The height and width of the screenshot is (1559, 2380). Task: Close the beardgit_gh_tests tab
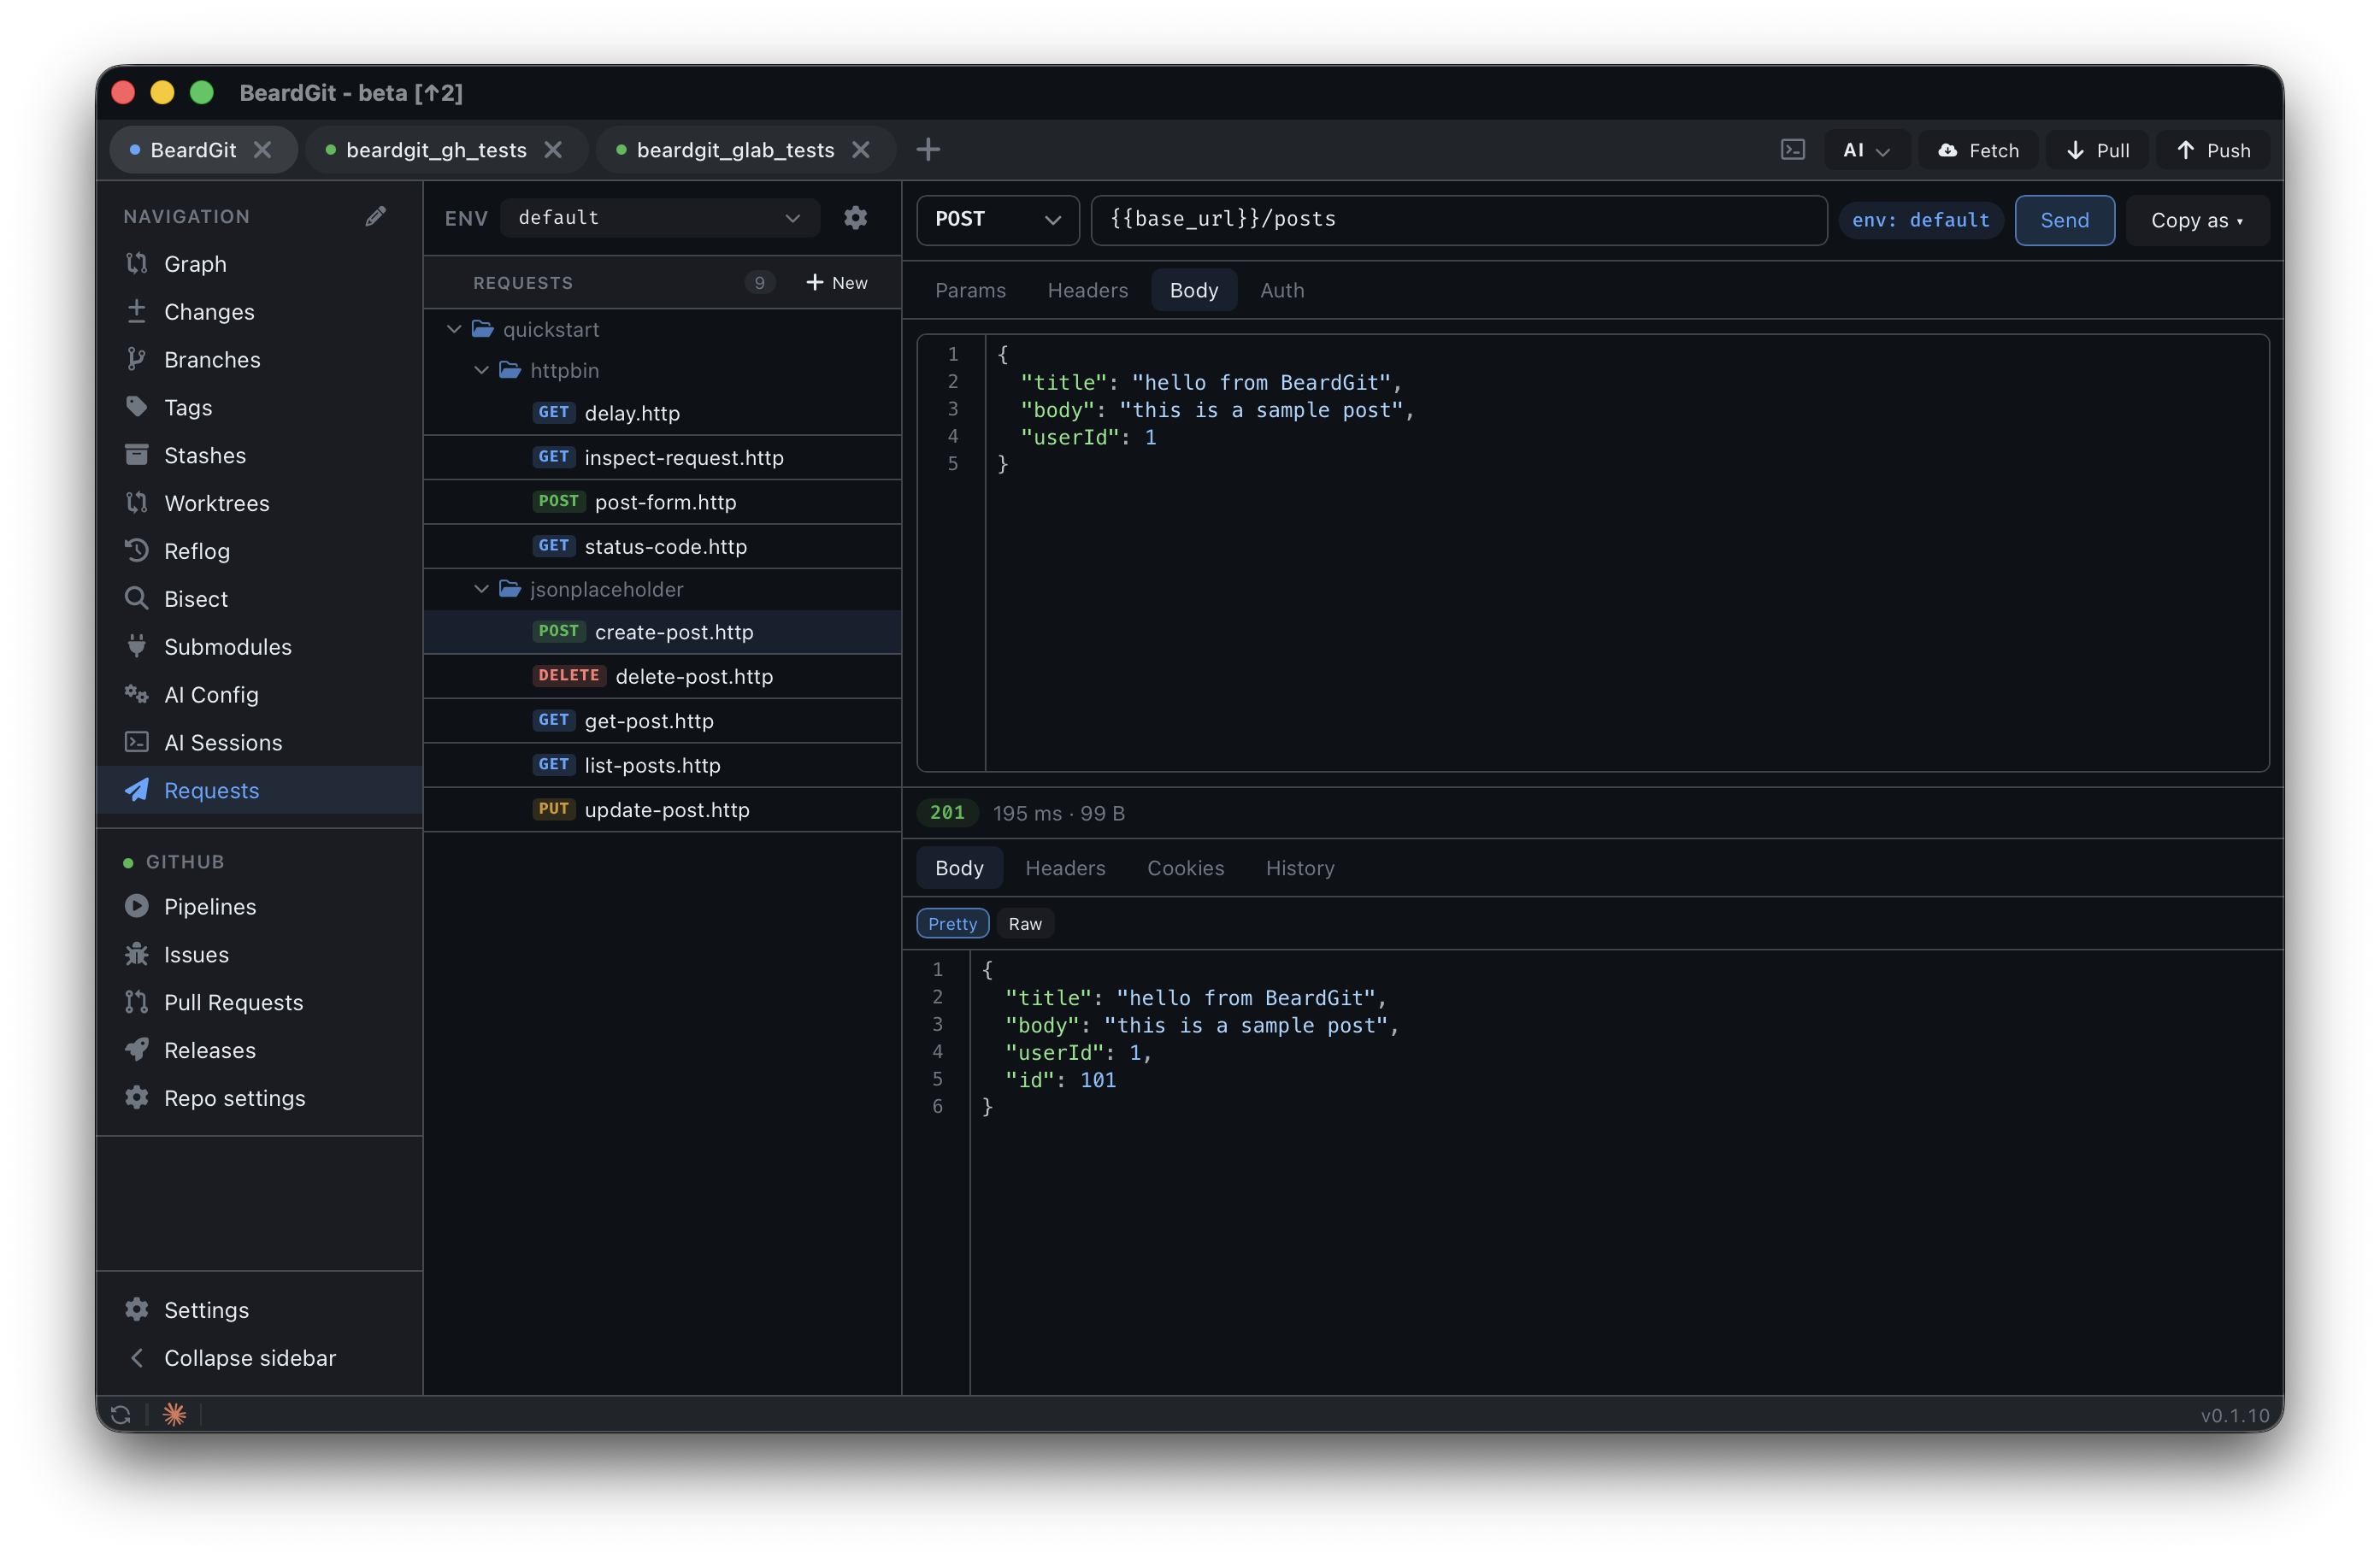[553, 150]
